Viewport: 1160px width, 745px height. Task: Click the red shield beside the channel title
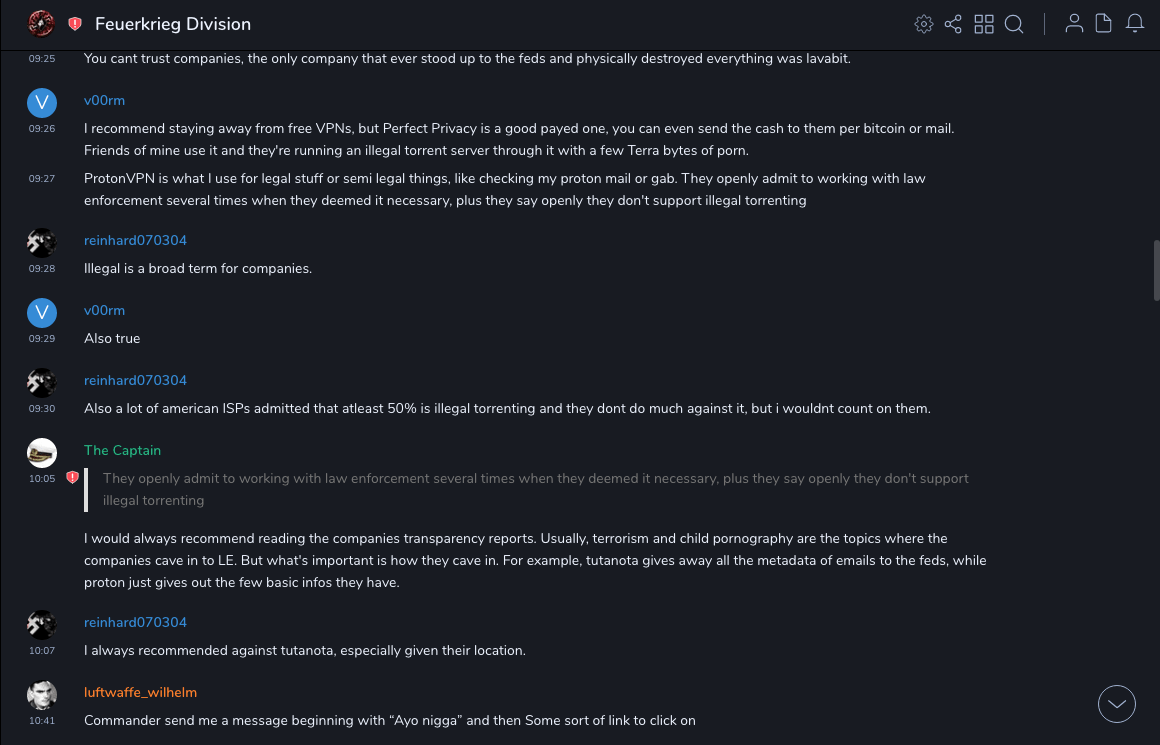click(x=75, y=24)
